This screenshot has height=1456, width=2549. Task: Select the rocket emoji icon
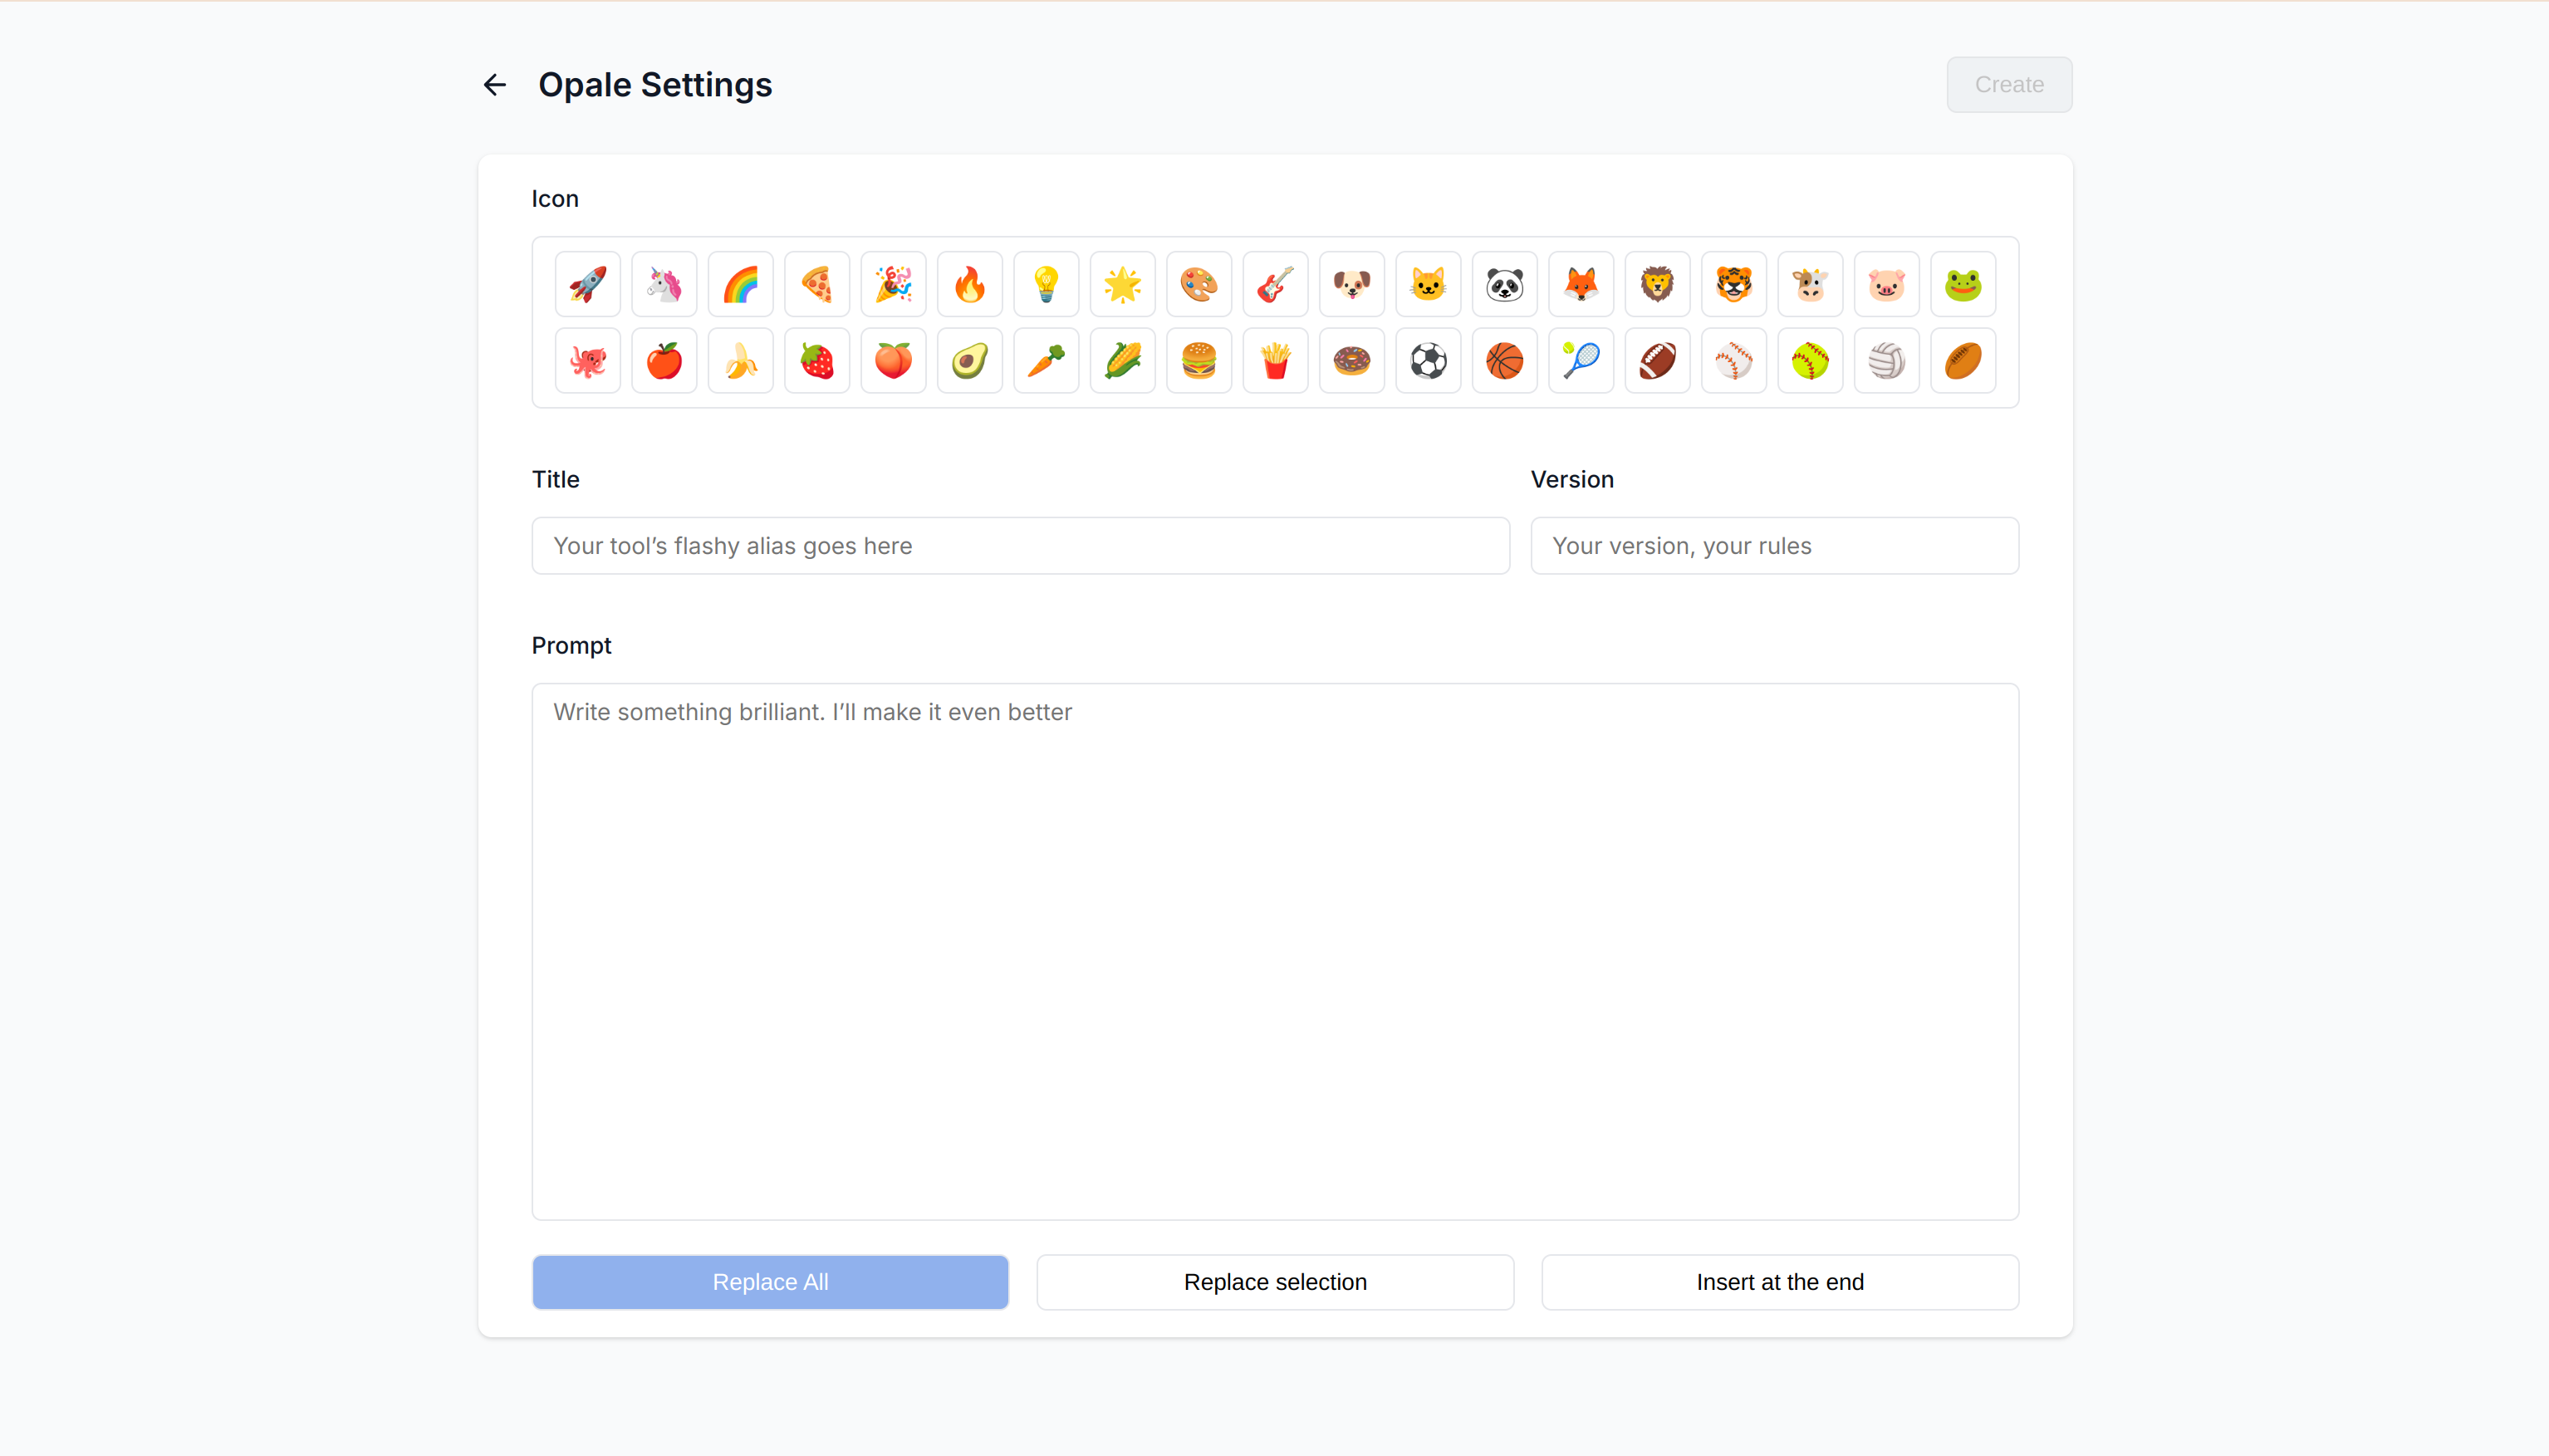588,284
